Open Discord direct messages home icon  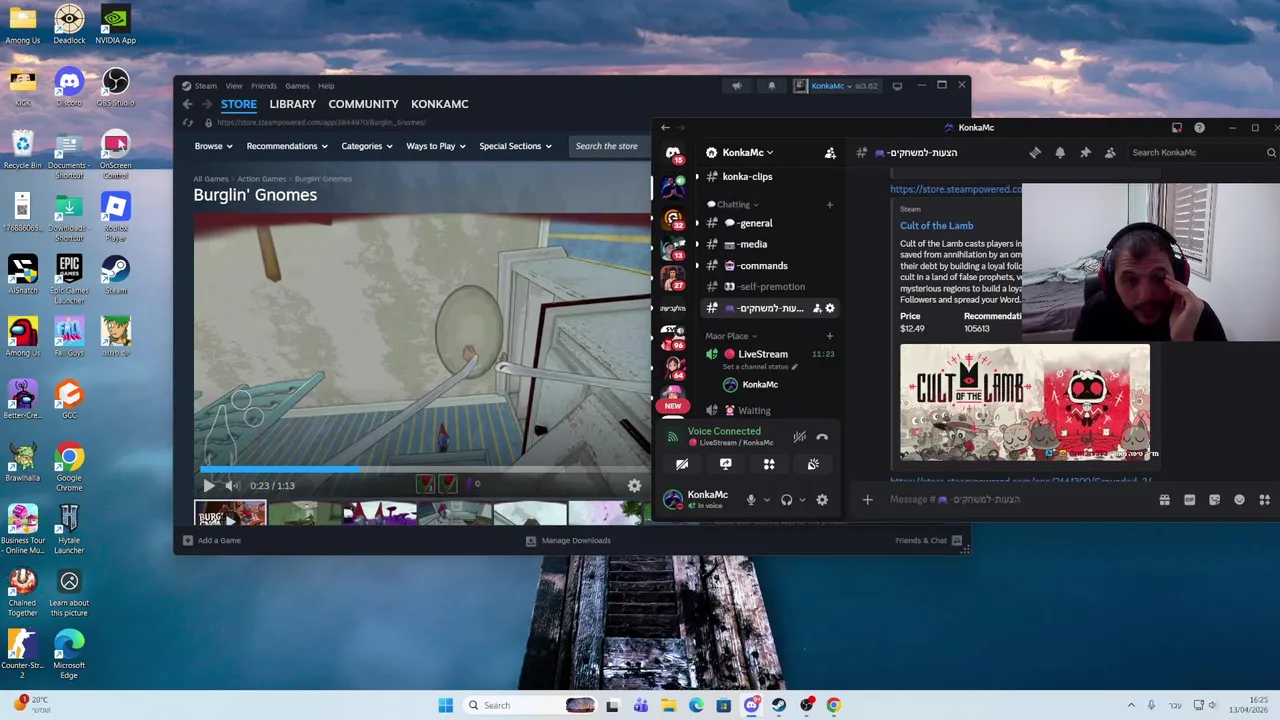pos(673,153)
